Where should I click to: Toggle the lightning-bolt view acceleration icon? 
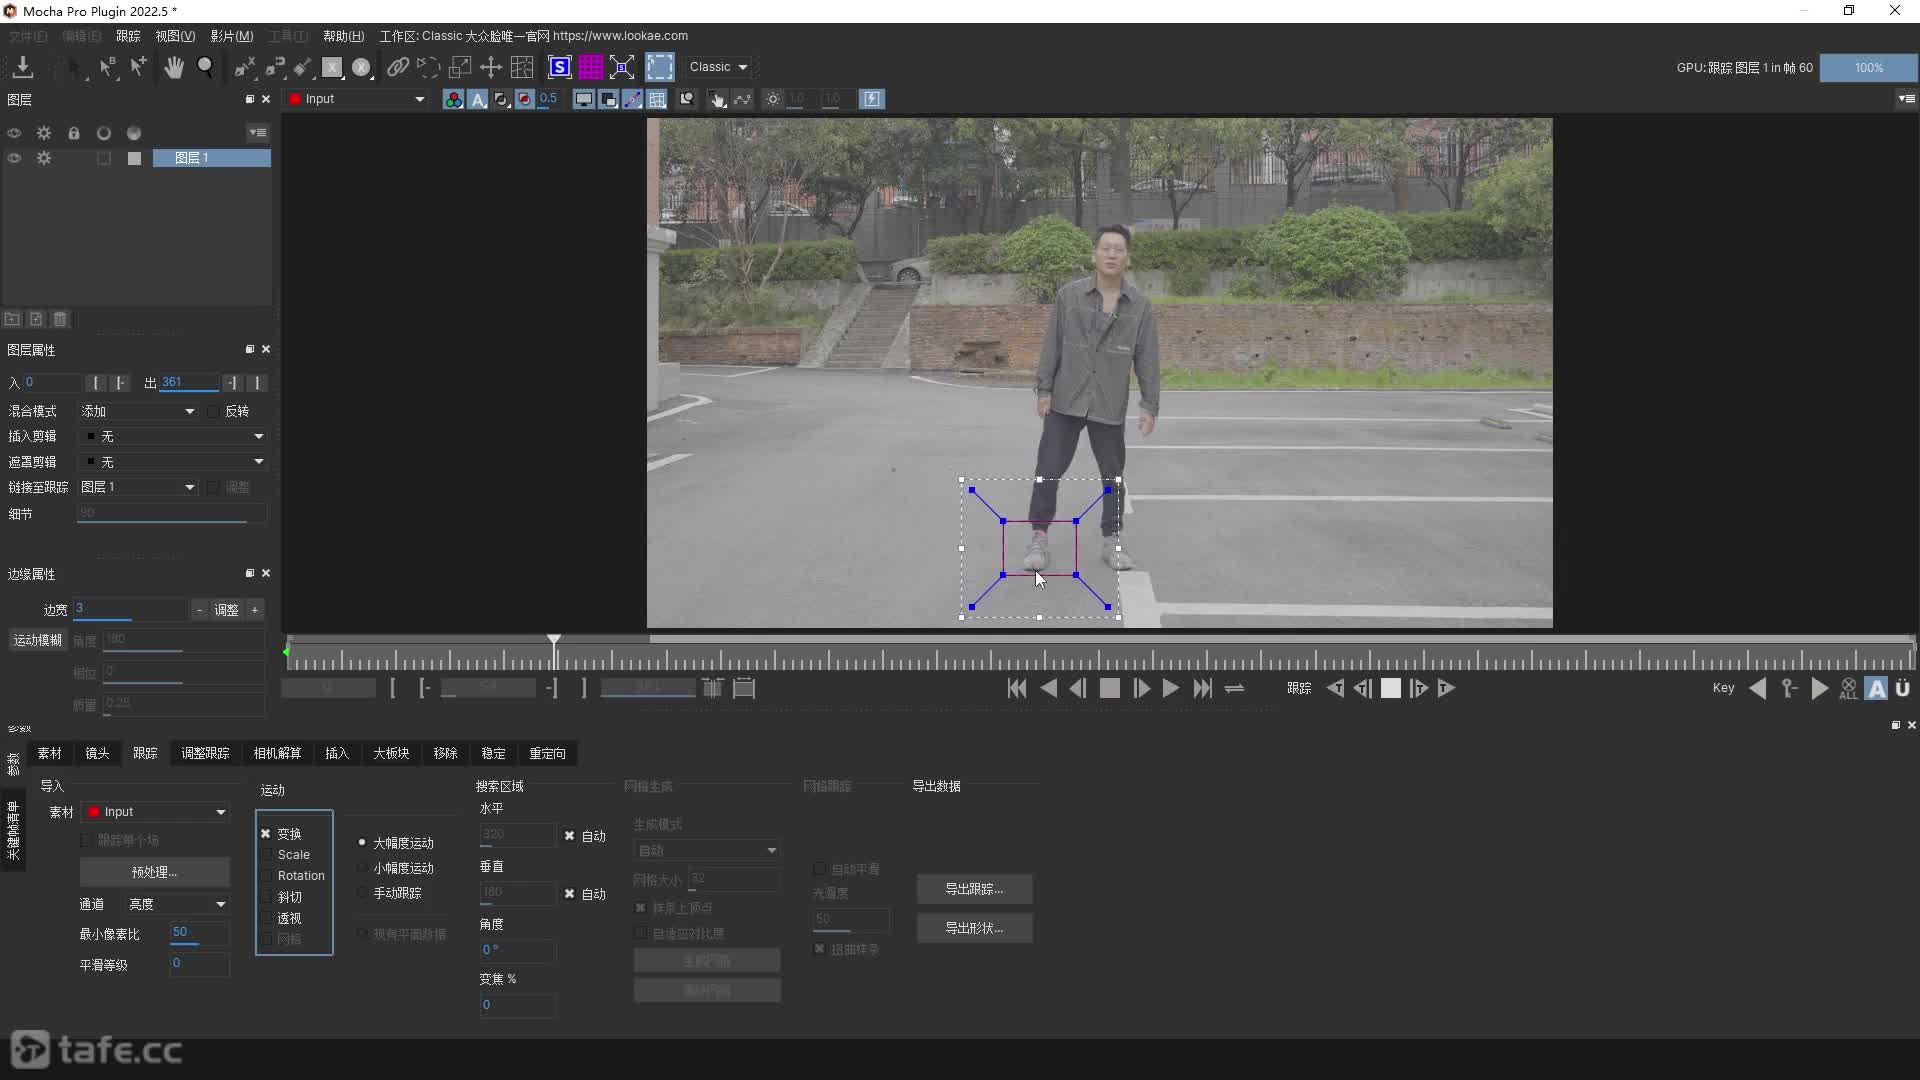(872, 99)
